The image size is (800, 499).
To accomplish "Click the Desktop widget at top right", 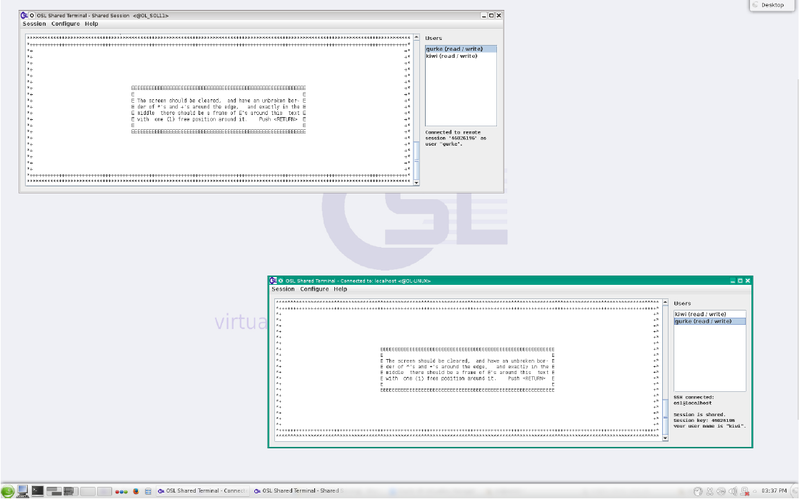I will (x=771, y=5).
